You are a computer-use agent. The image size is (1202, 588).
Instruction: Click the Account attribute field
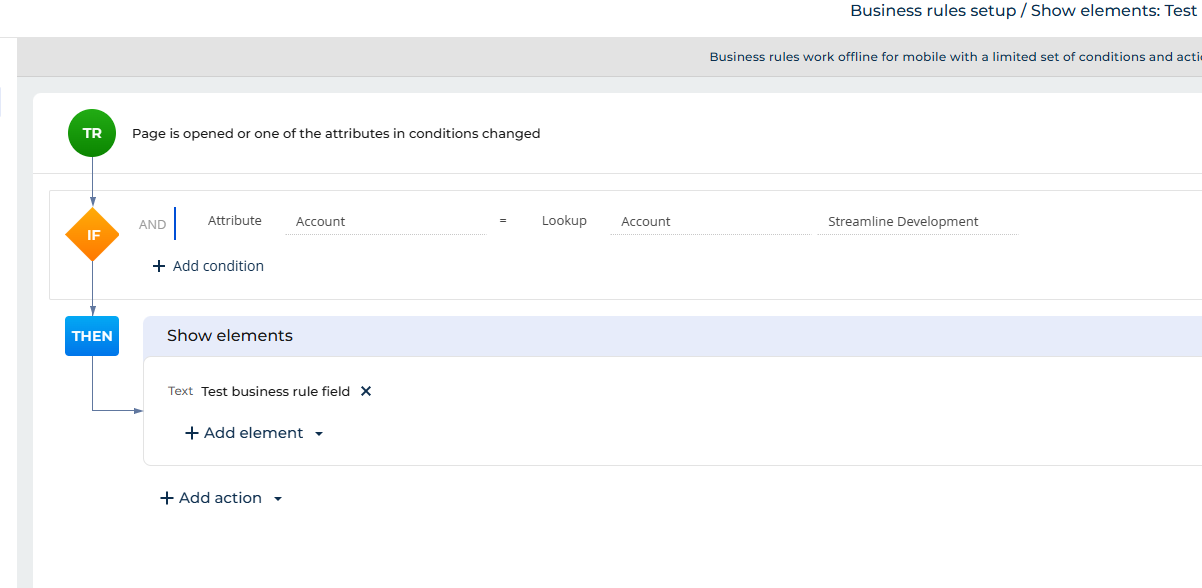point(385,222)
